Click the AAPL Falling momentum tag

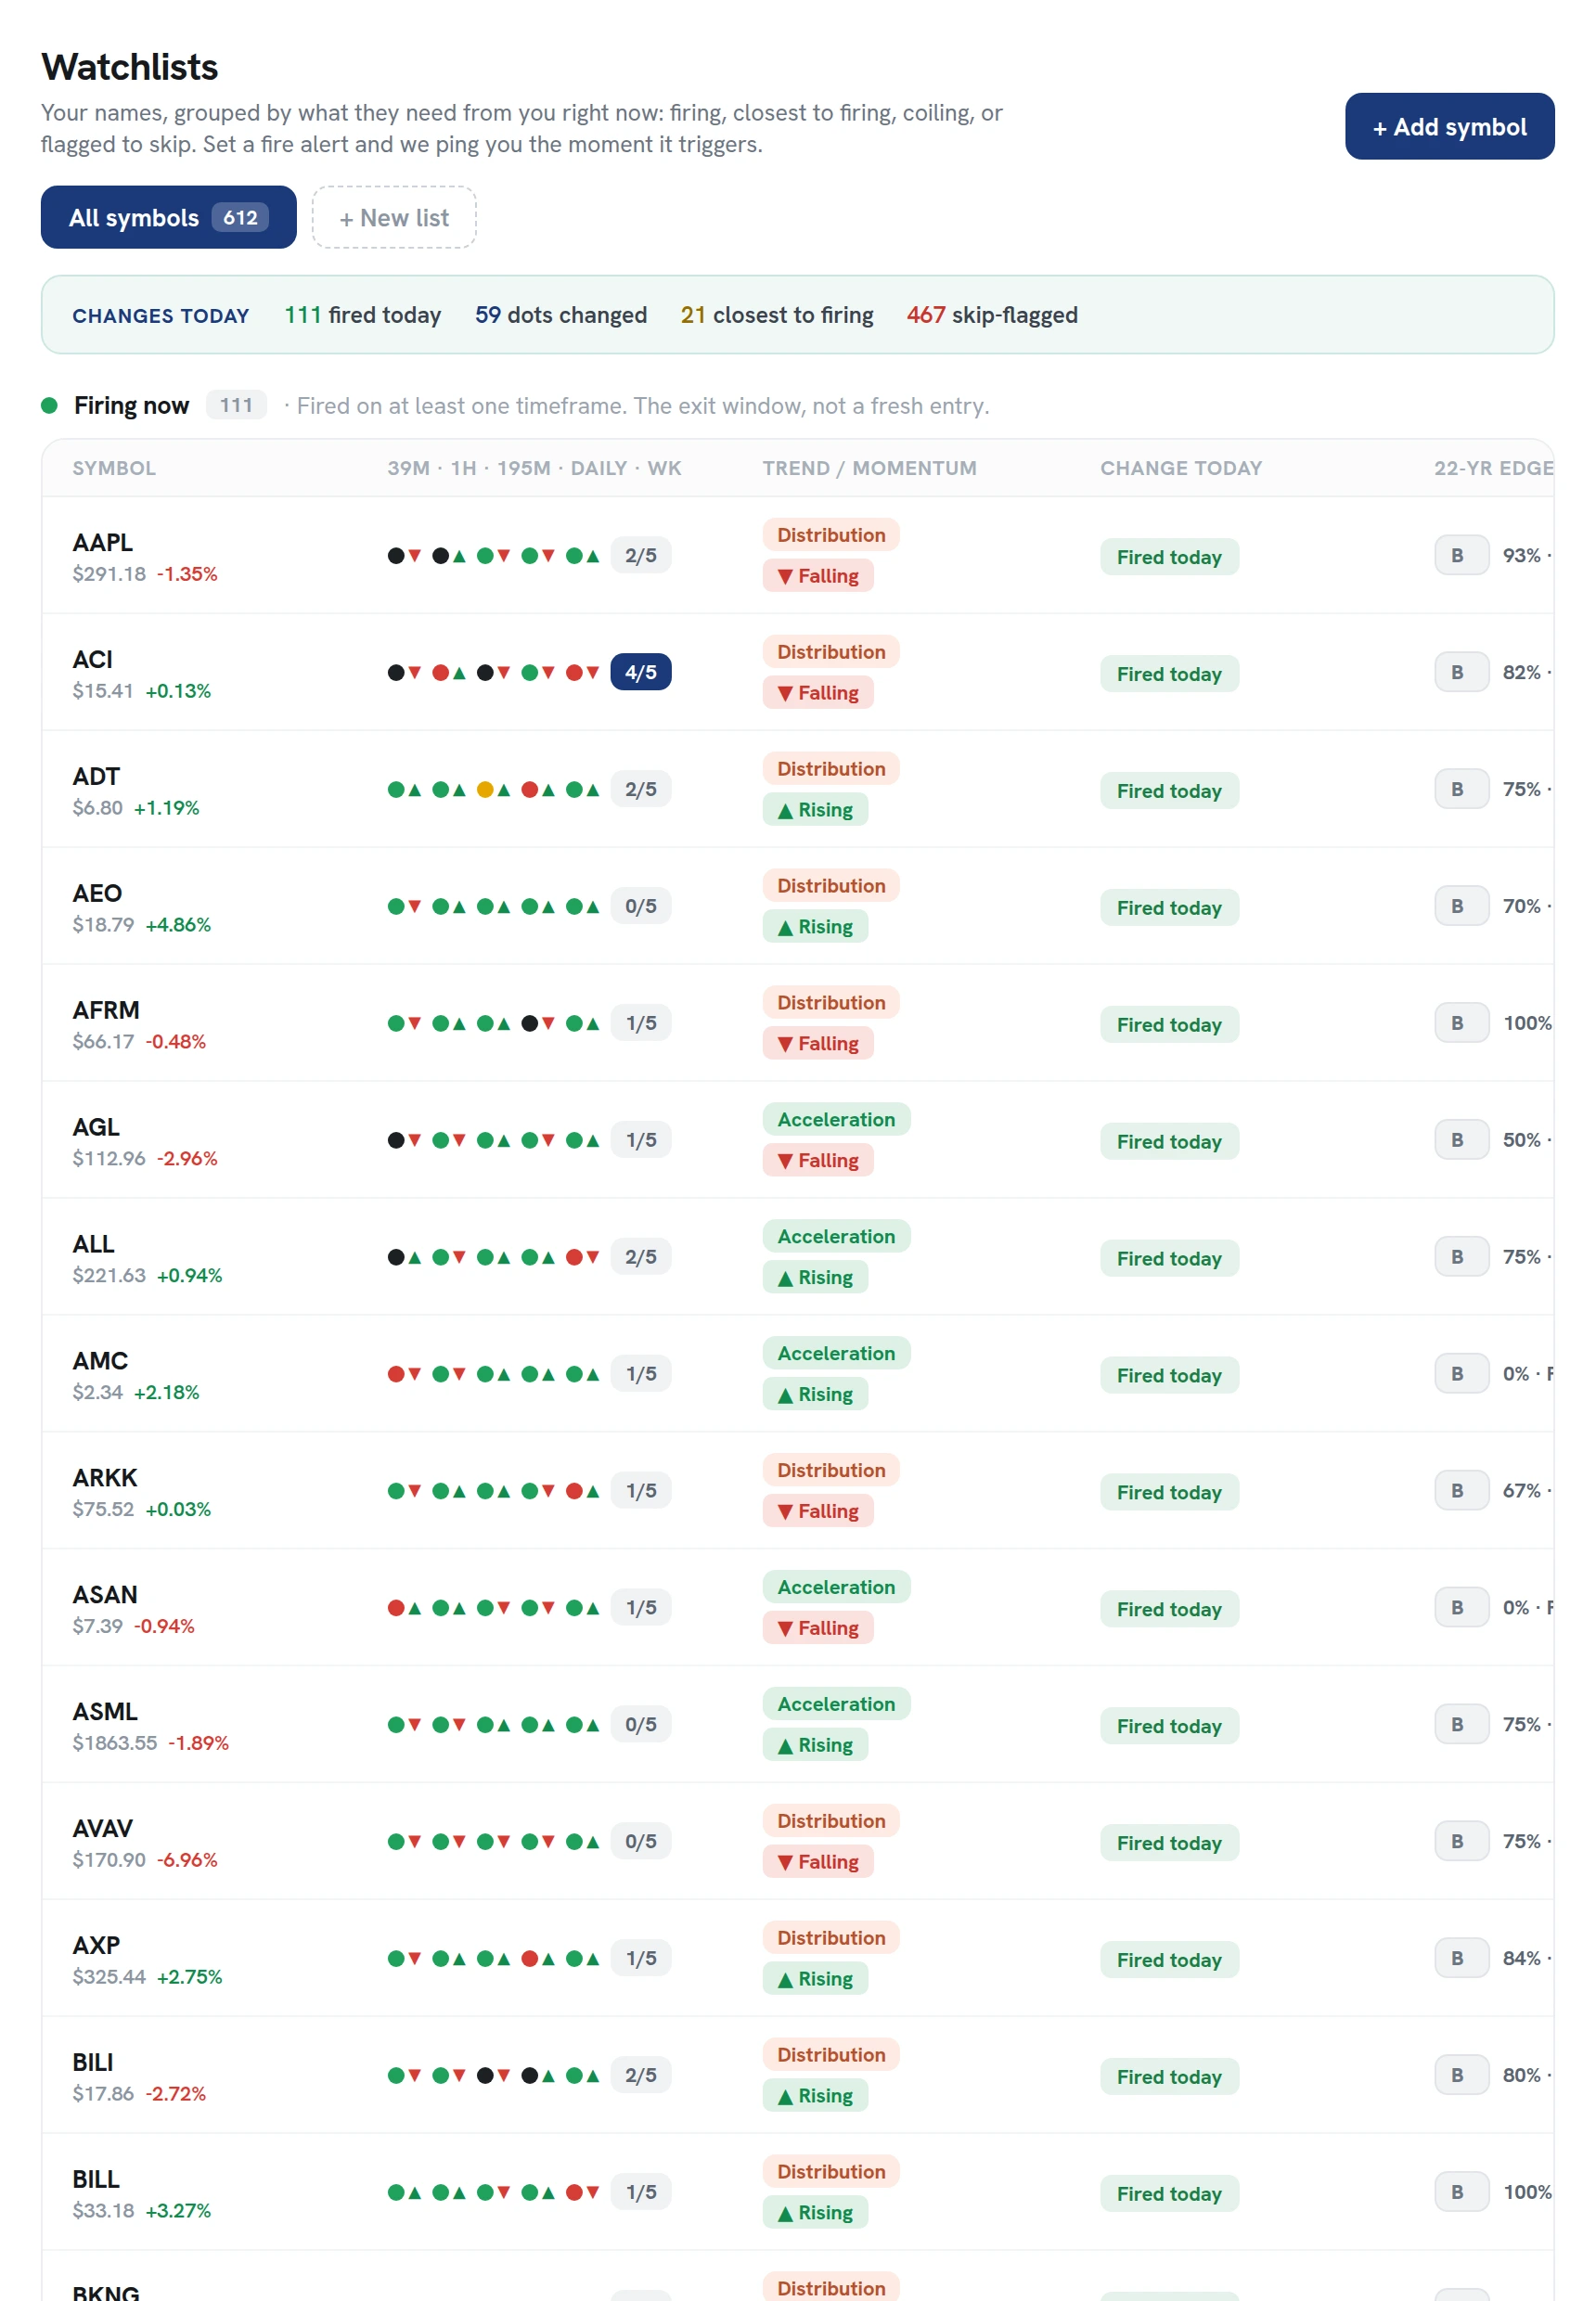pyautogui.click(x=818, y=576)
